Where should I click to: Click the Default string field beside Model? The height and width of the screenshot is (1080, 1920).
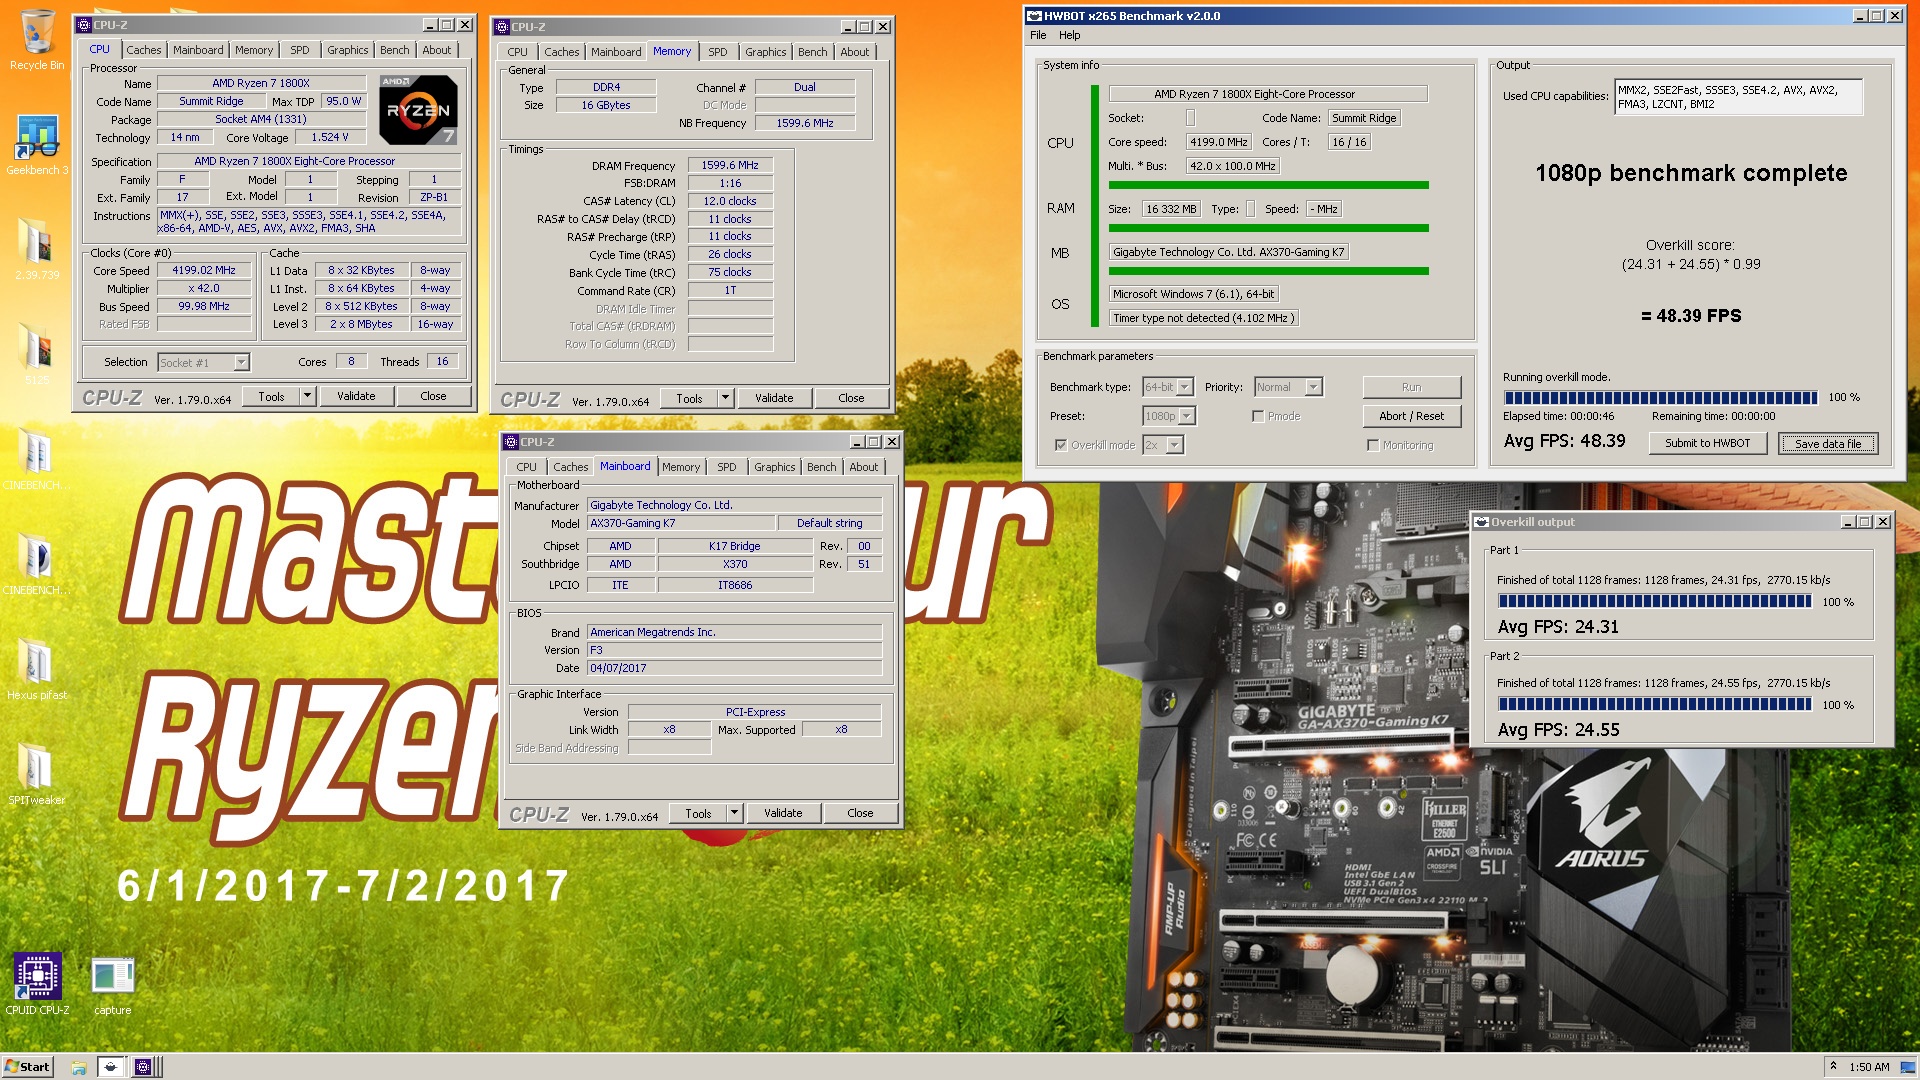pyautogui.click(x=829, y=523)
